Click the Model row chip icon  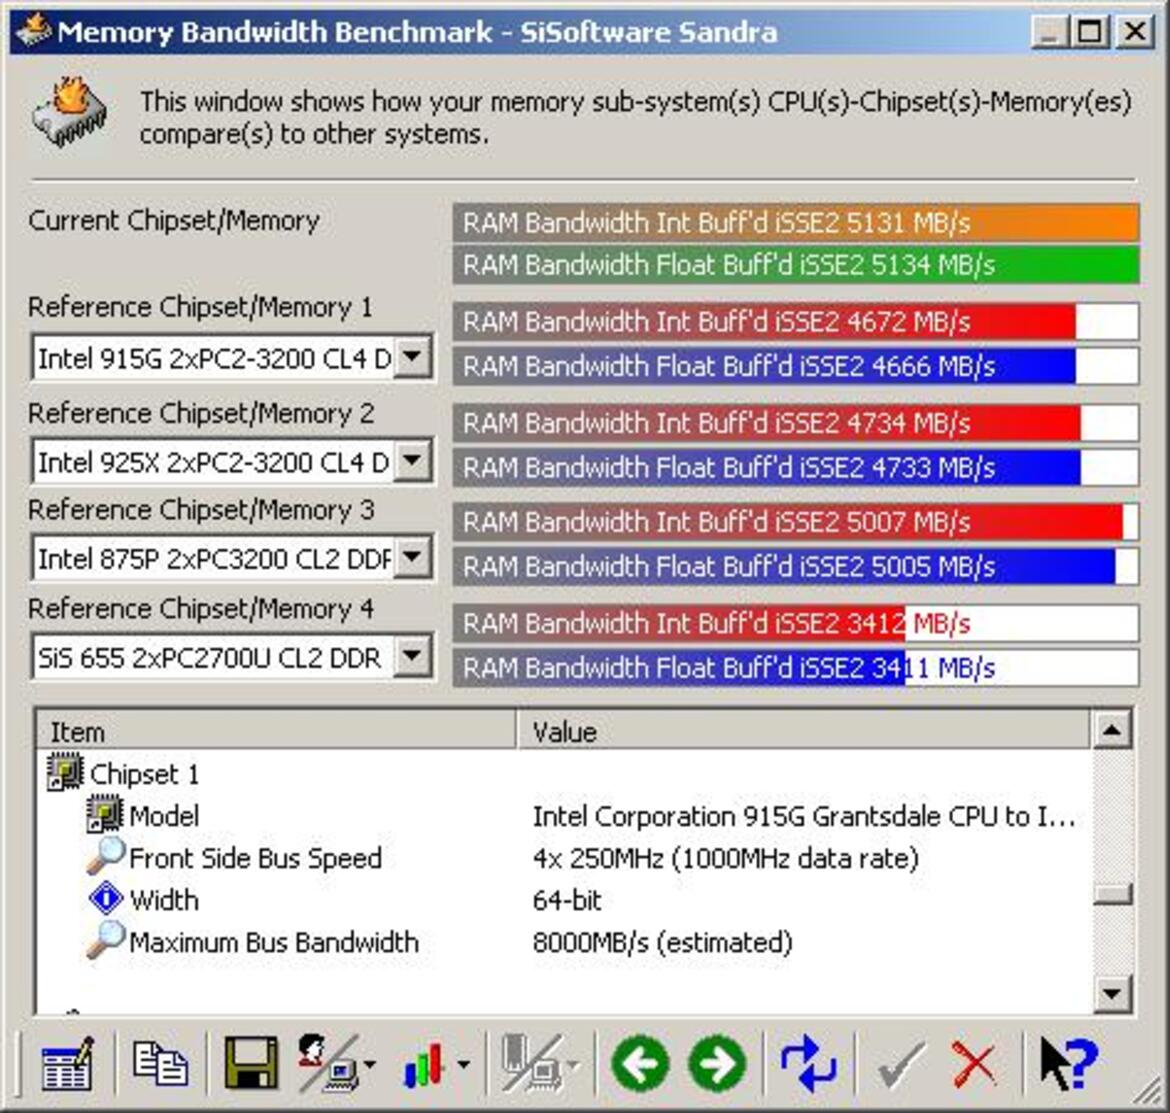(104, 814)
